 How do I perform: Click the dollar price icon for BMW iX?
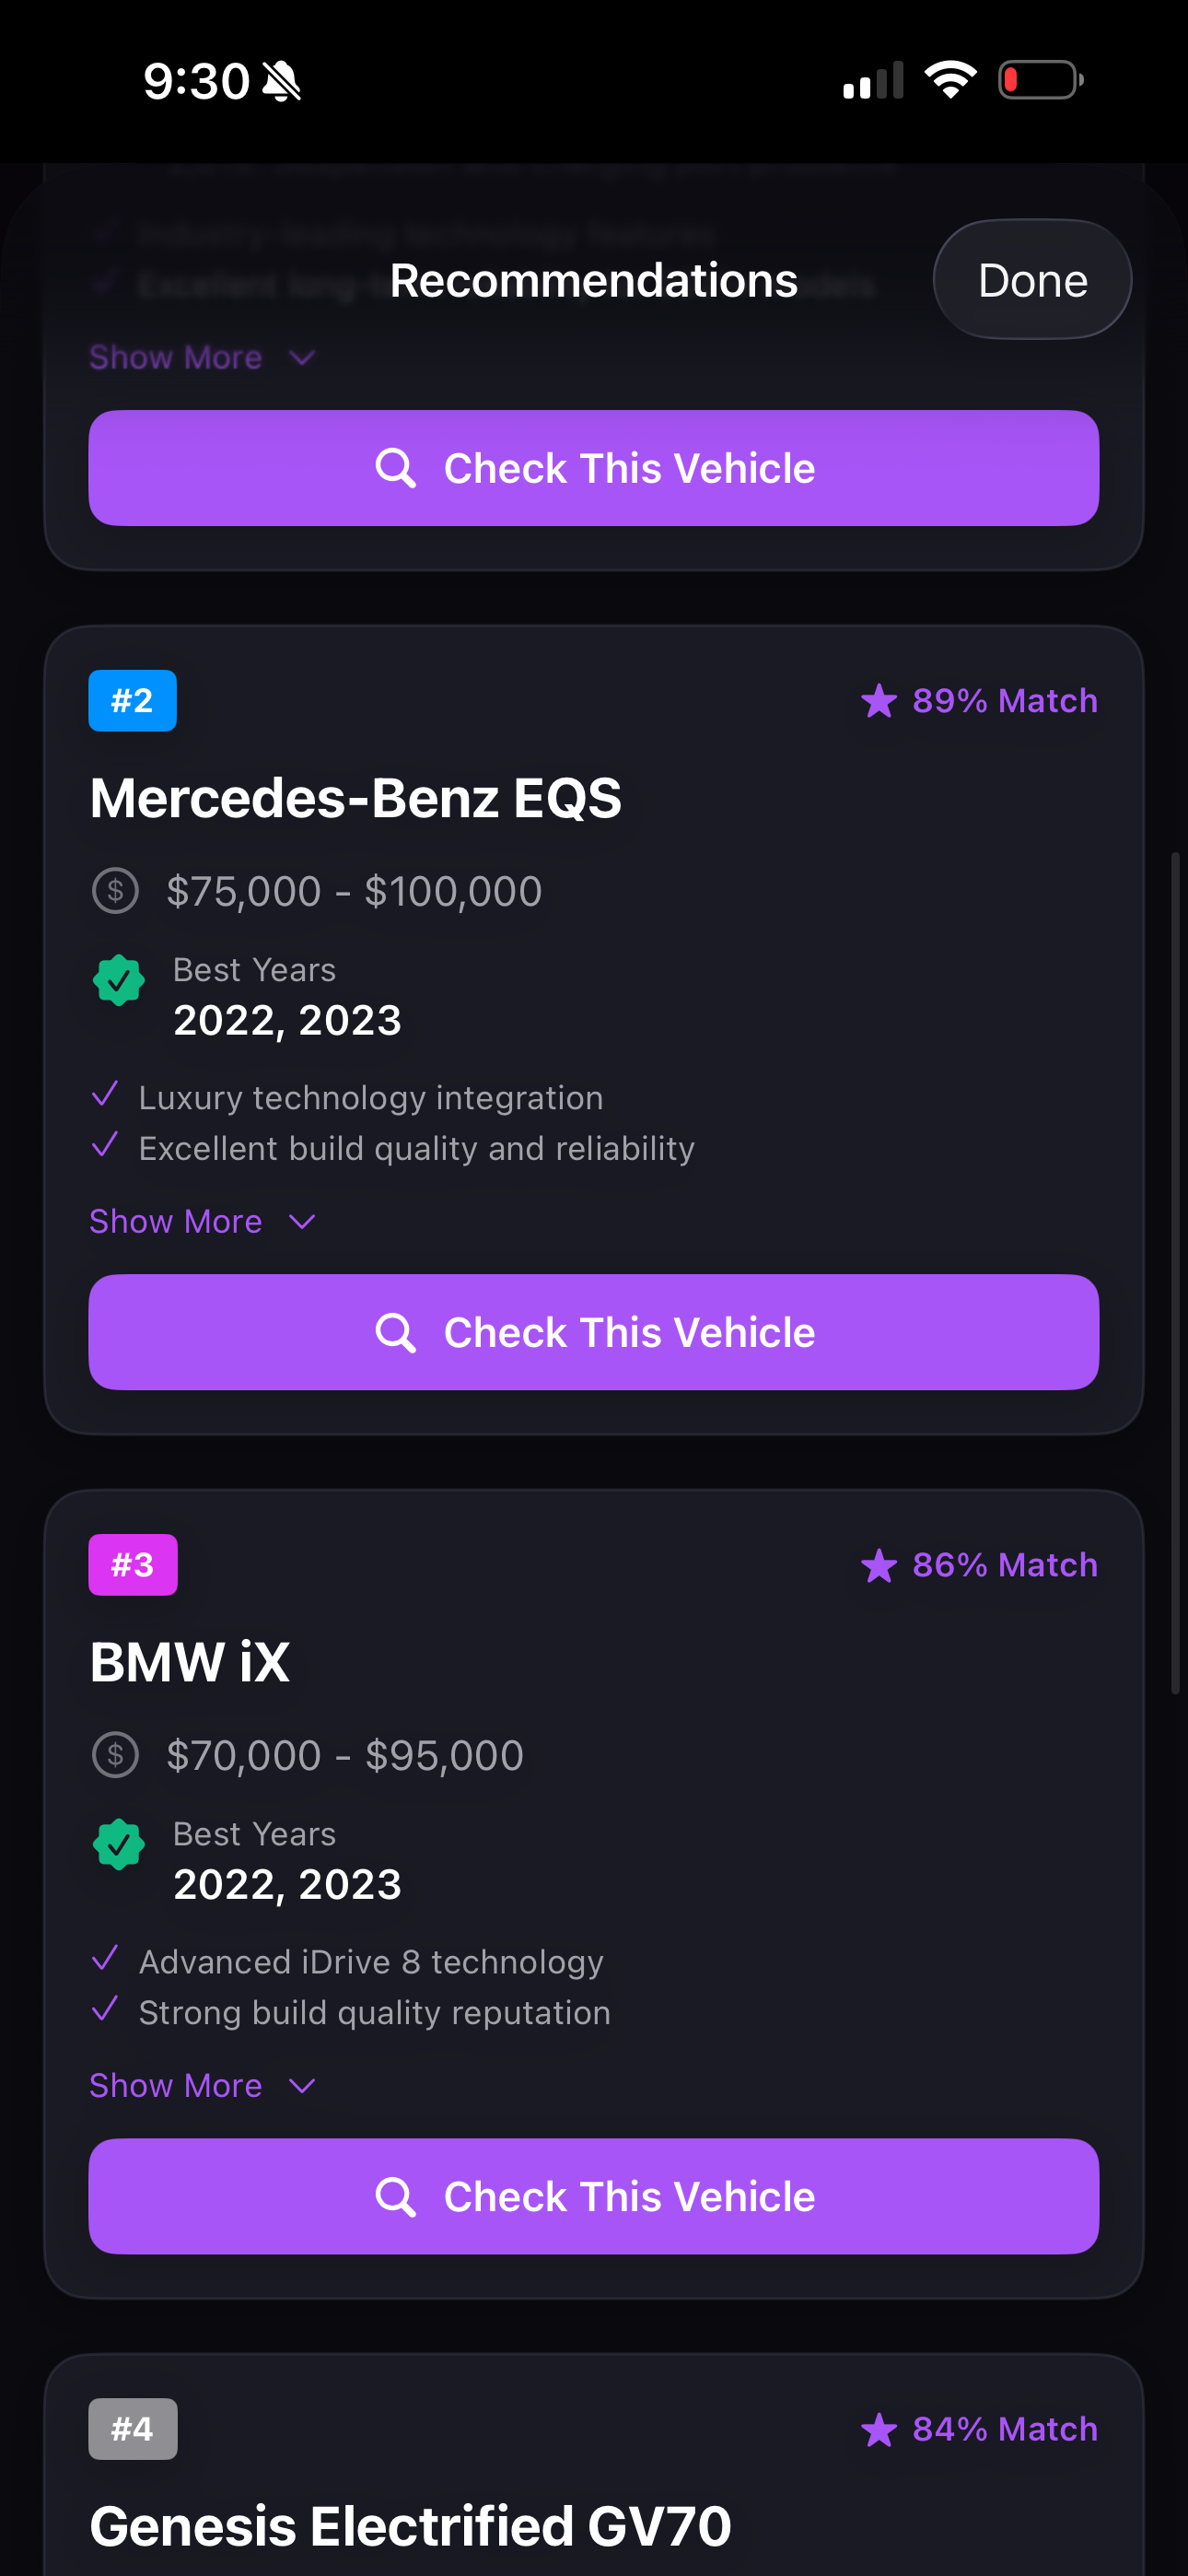tap(115, 1754)
